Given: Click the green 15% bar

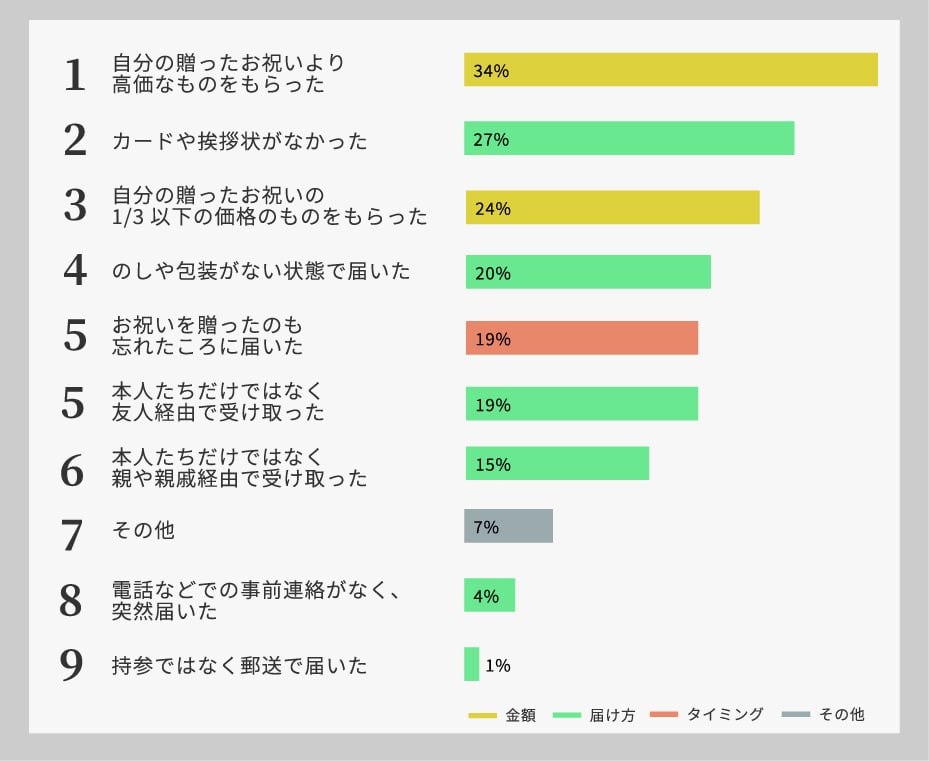Looking at the screenshot, I should point(557,464).
